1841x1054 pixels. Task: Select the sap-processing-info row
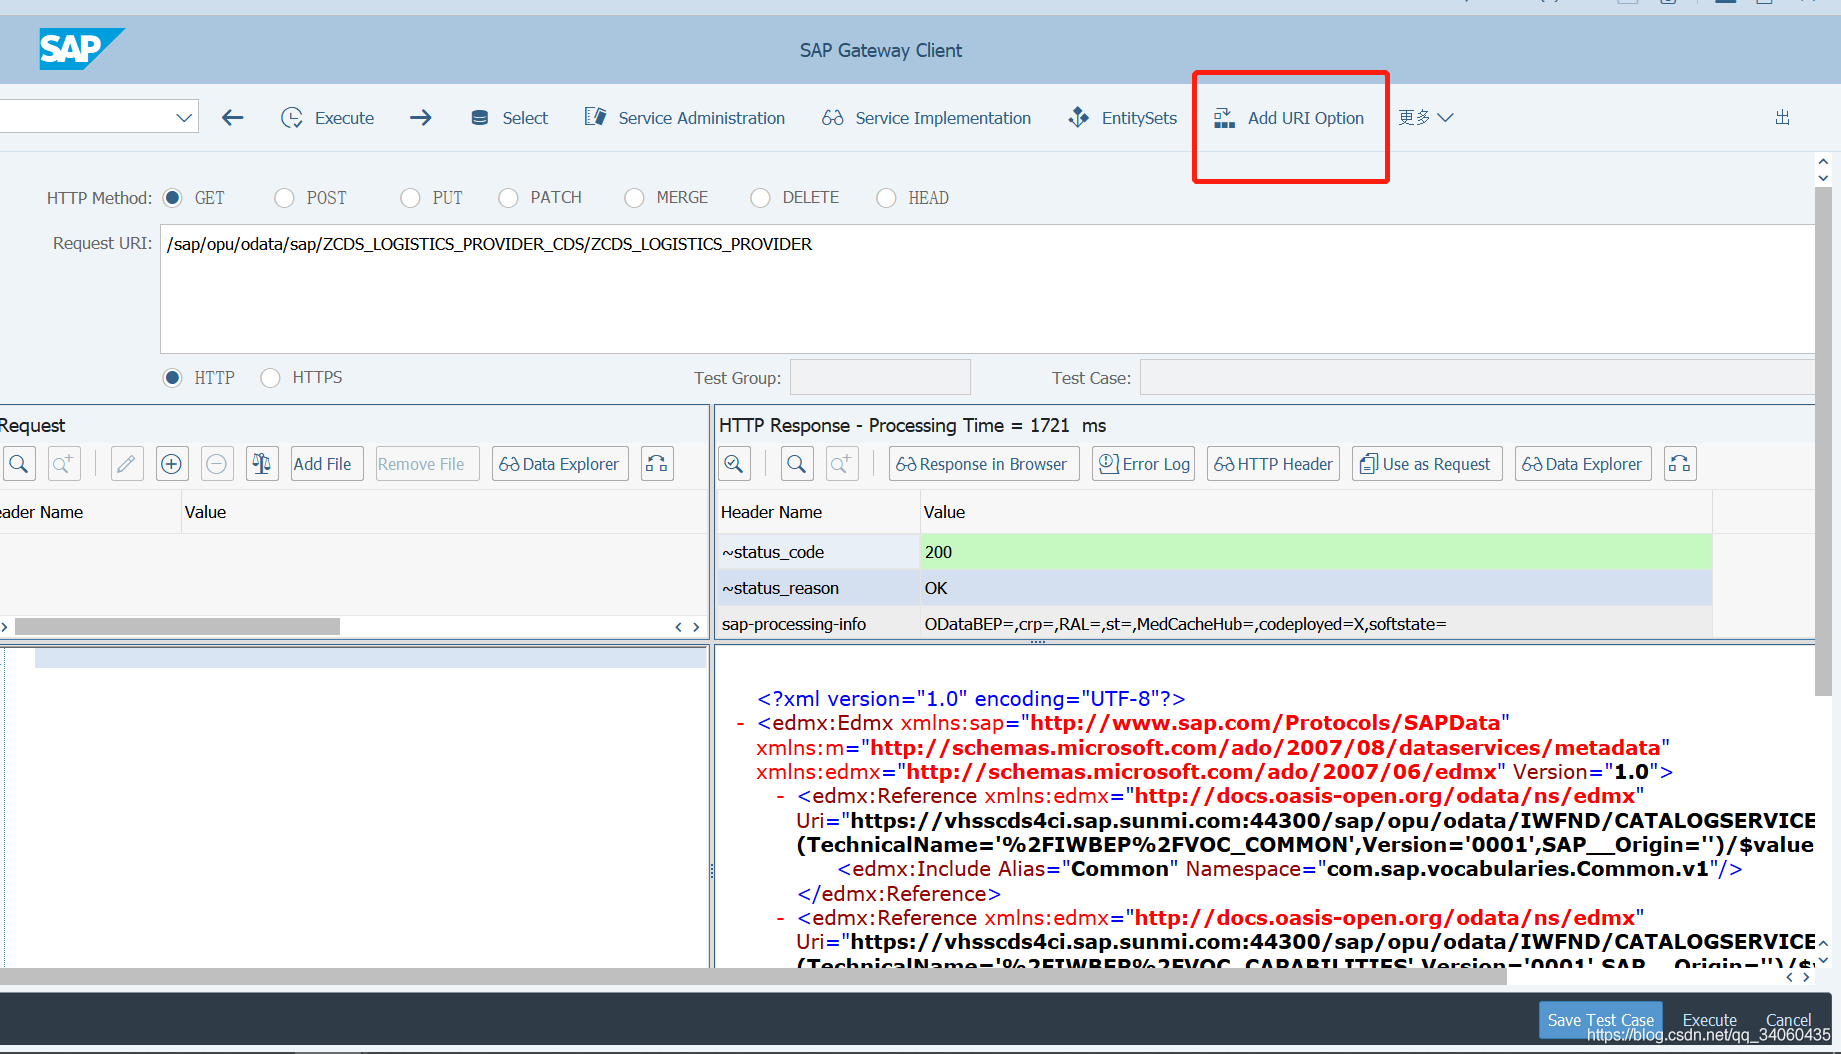1214,624
